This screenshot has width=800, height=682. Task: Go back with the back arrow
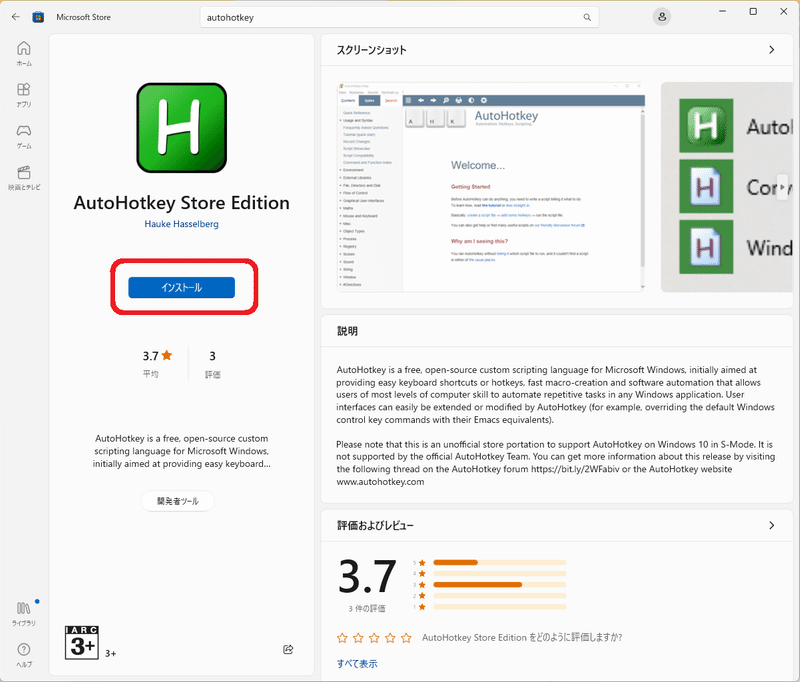point(16,17)
